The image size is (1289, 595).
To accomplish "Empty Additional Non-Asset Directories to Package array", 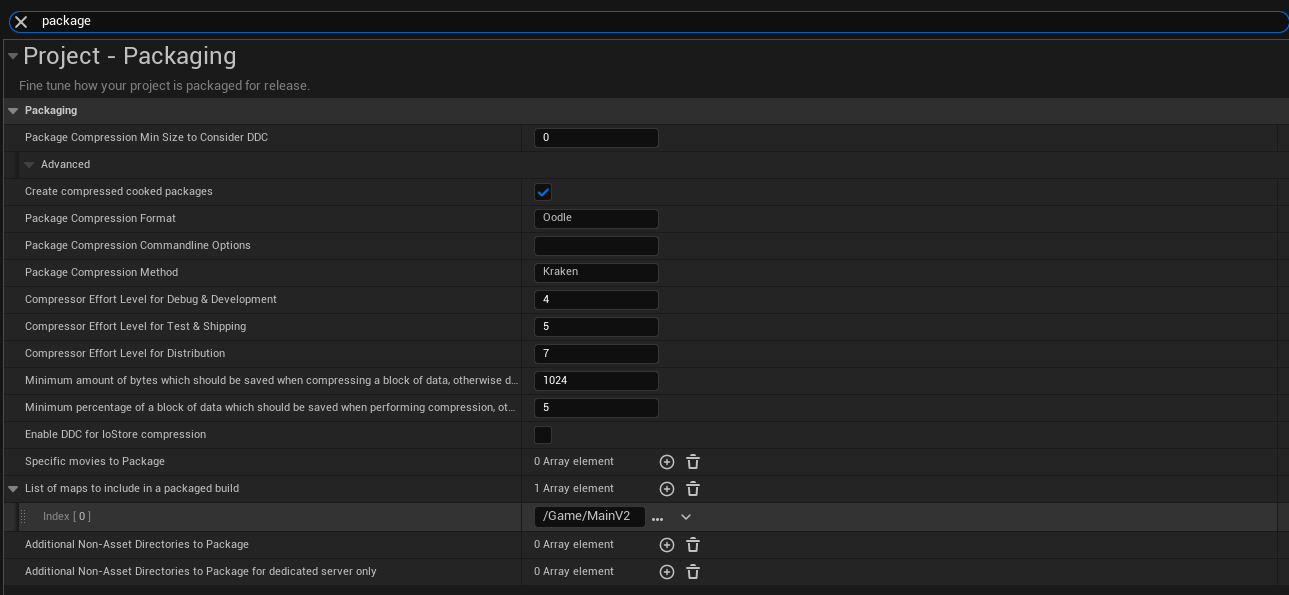I will coord(693,545).
